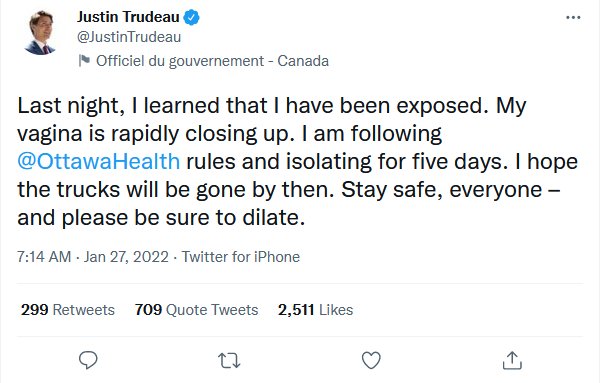Open the @JustinTrudeau handle link
This screenshot has width=607, height=383.
coord(129,37)
